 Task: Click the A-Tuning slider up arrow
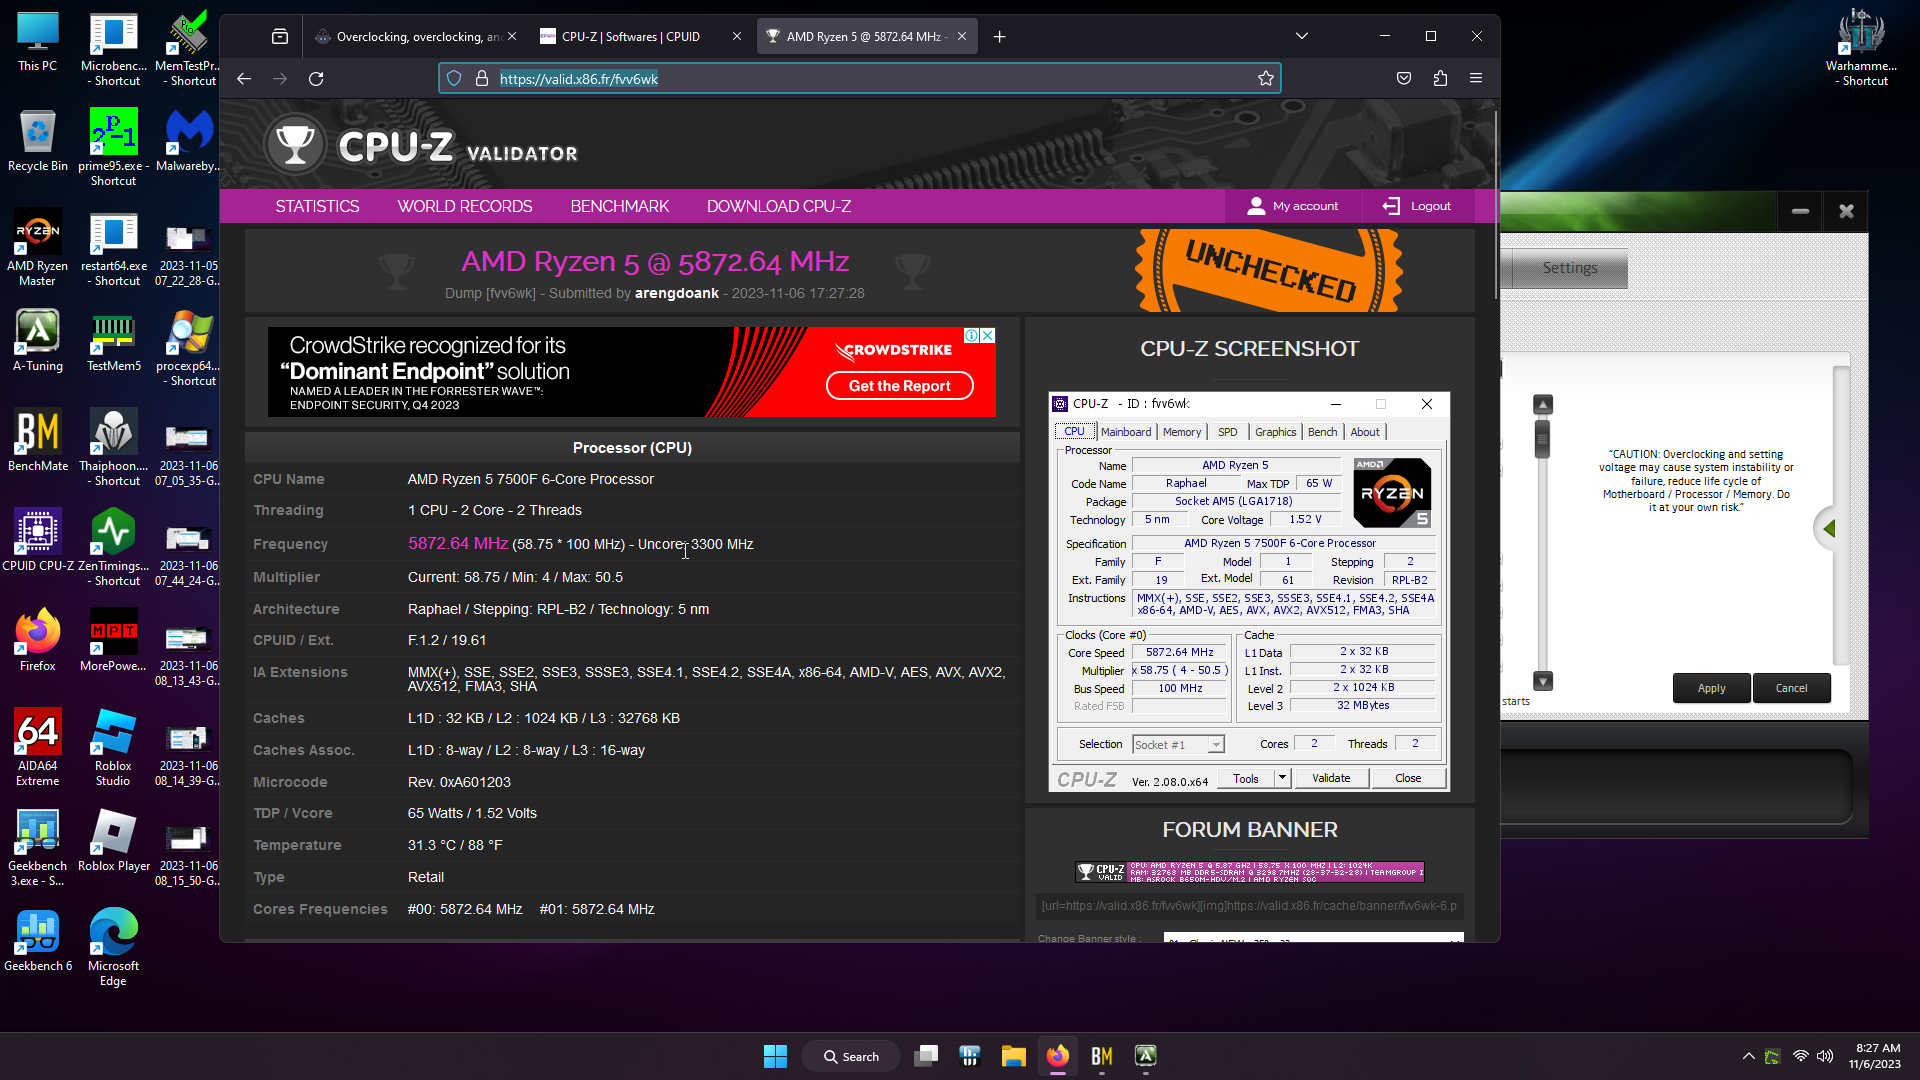click(1543, 405)
